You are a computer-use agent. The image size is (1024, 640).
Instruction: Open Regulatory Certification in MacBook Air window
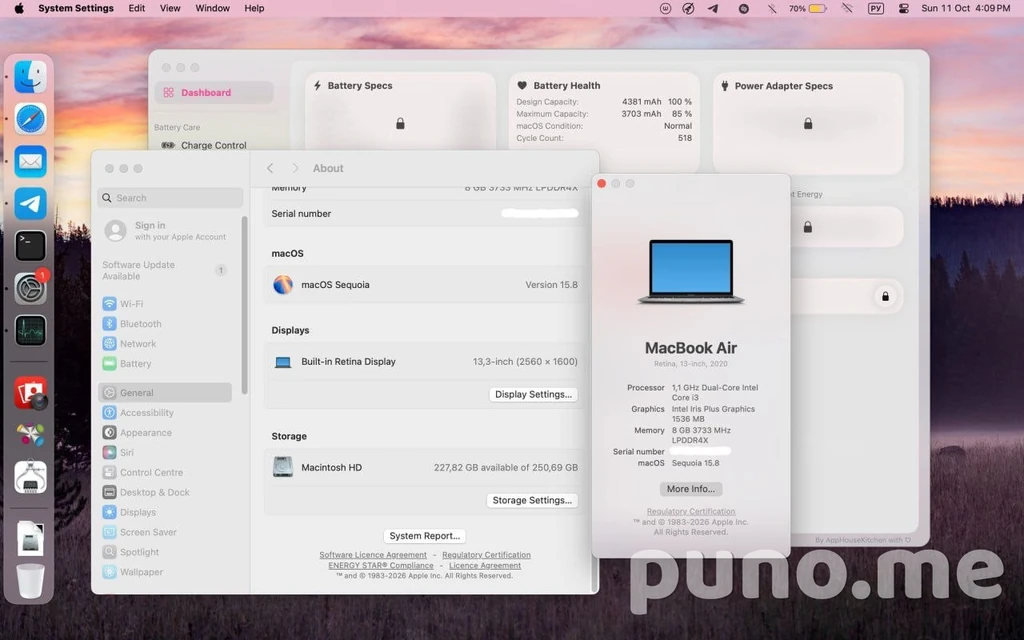(x=691, y=511)
